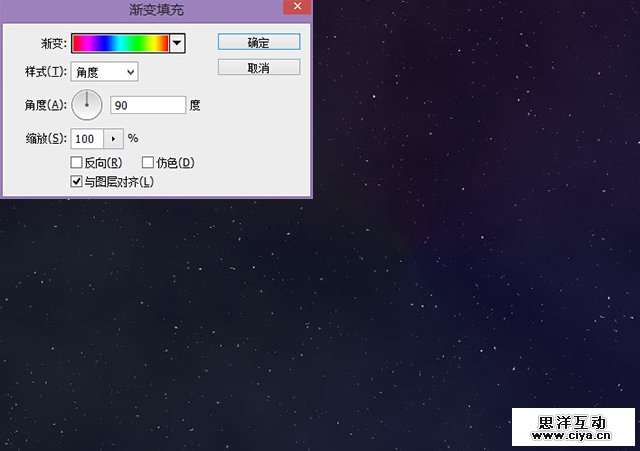640x451 pixels.
Task: Click the angle dial control
Action: click(87, 105)
